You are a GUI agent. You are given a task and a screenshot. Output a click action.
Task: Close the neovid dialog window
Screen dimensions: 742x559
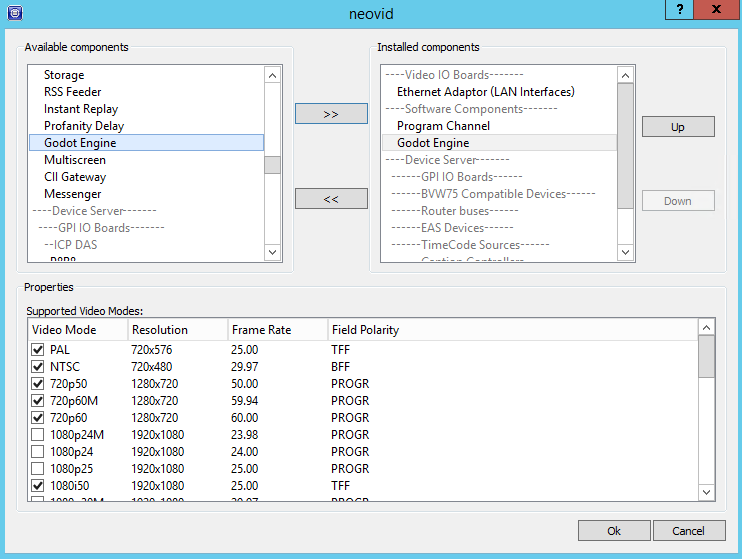(x=716, y=9)
